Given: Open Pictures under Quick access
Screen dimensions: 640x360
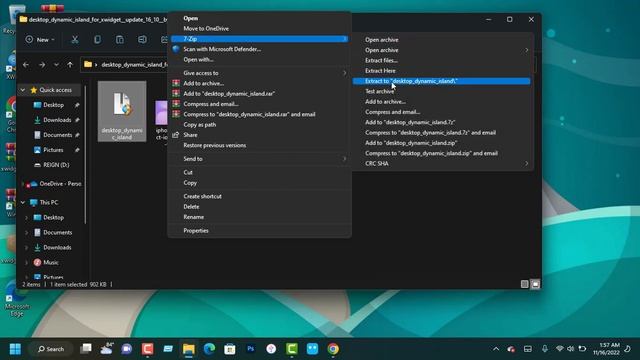Looking at the screenshot, I should 53,150.
